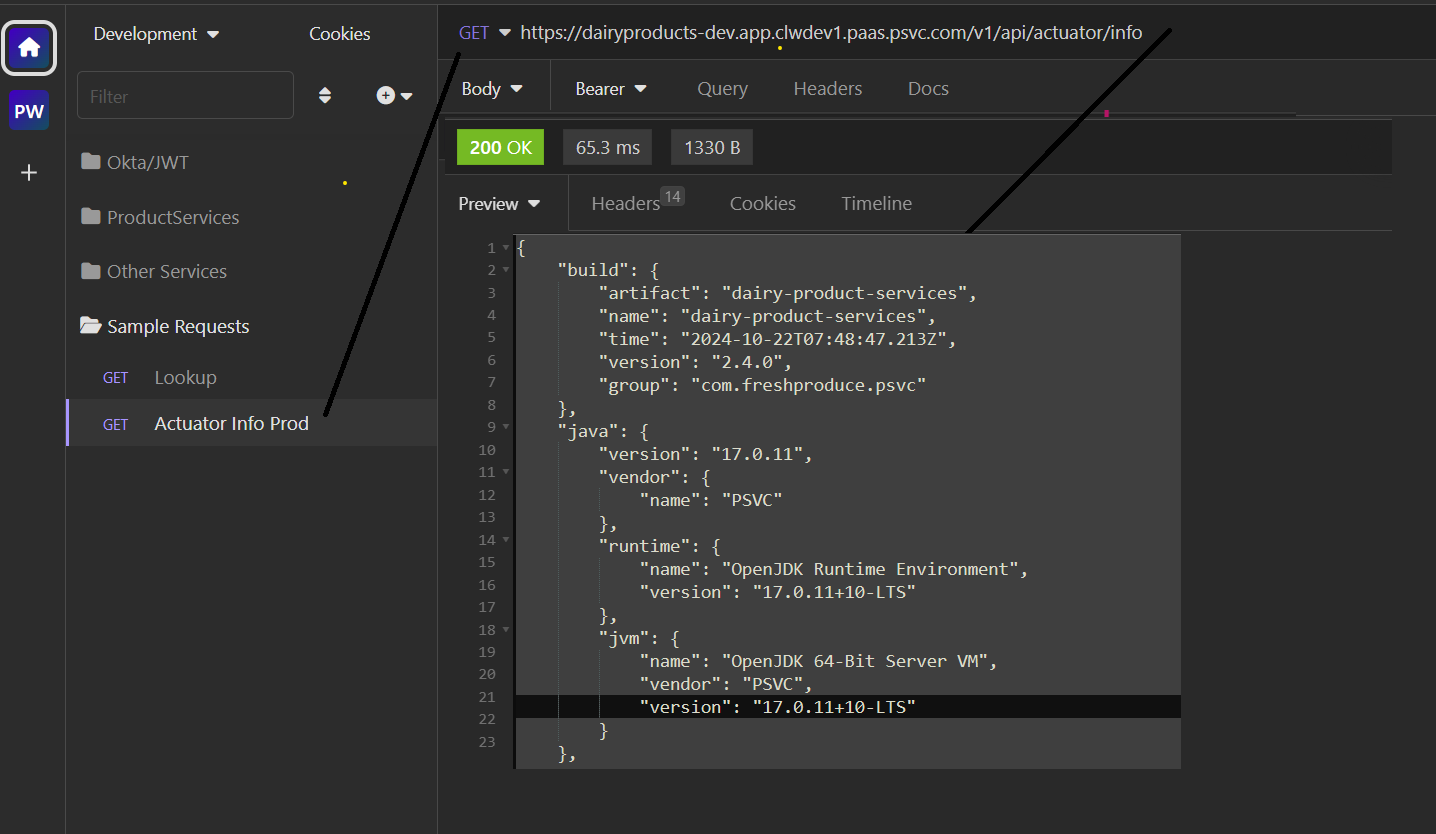The width and height of the screenshot is (1436, 834).
Task: Open the Development environment dropdown
Action: pyautogui.click(x=156, y=34)
